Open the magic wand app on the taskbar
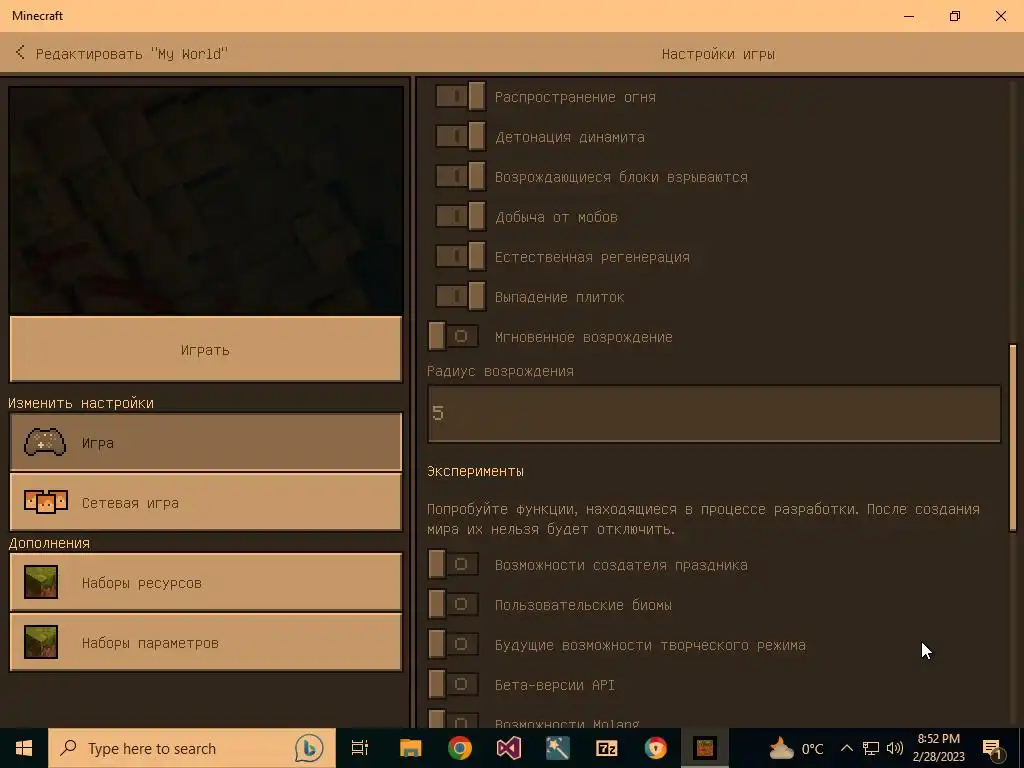Screen dimensions: 1024x768 [558, 748]
